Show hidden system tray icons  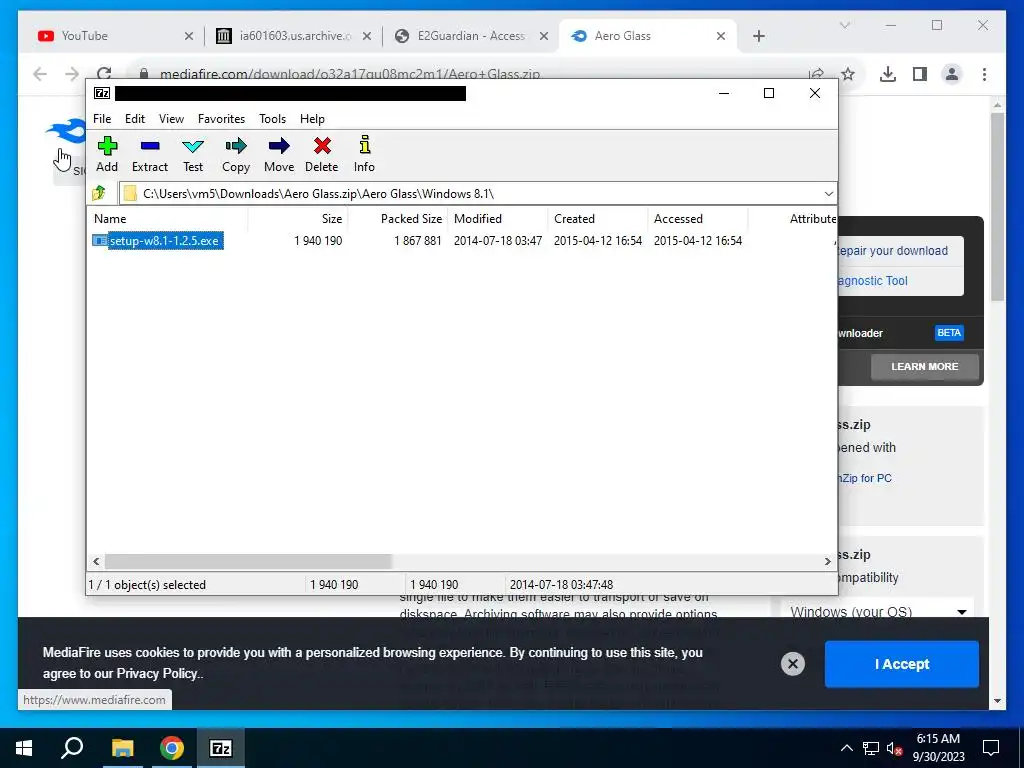click(846, 748)
